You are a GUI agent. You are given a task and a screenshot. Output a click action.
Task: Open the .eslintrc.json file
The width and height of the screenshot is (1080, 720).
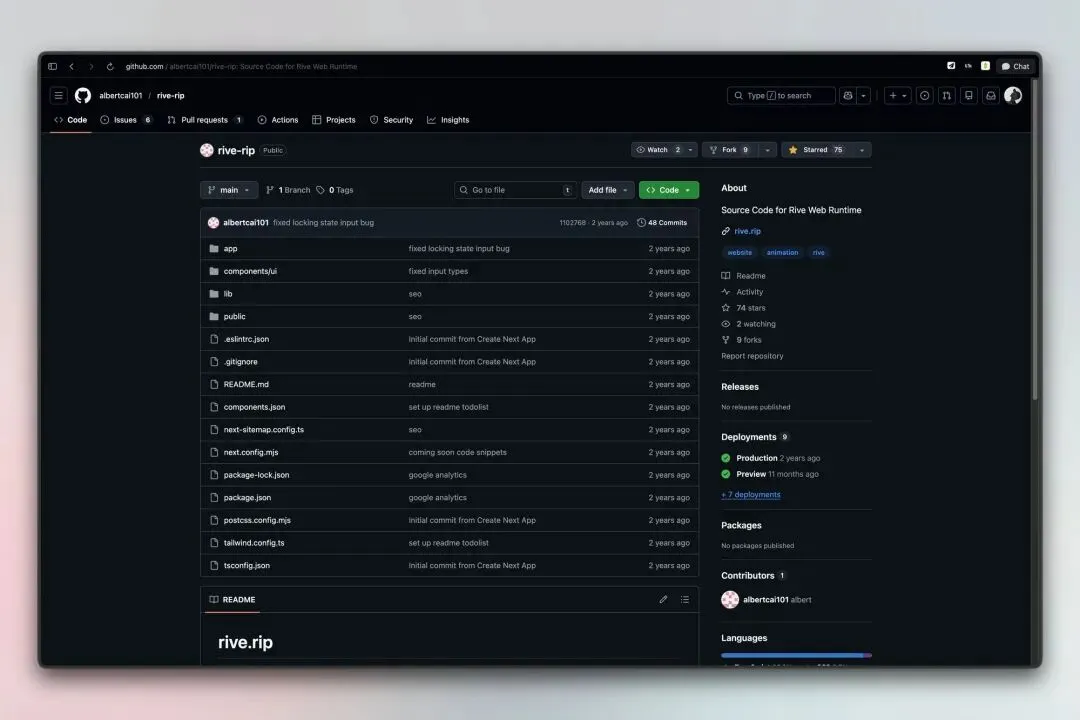246,339
